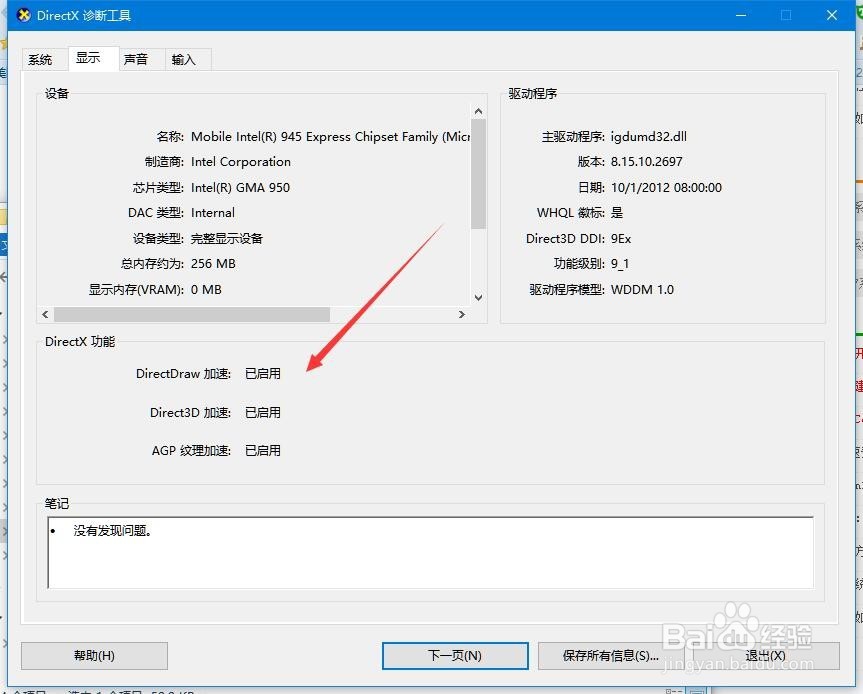The height and width of the screenshot is (694, 863).
Task: Click the 帮助(H) button
Action: 94,655
